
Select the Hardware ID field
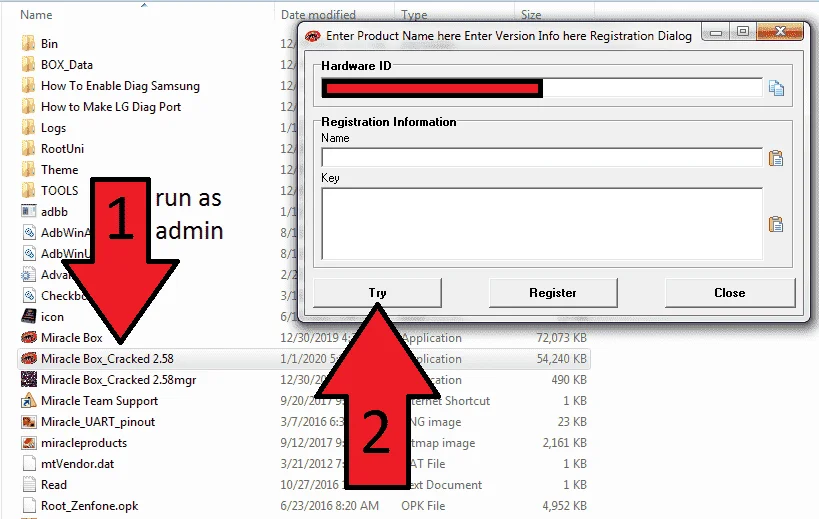tap(542, 88)
